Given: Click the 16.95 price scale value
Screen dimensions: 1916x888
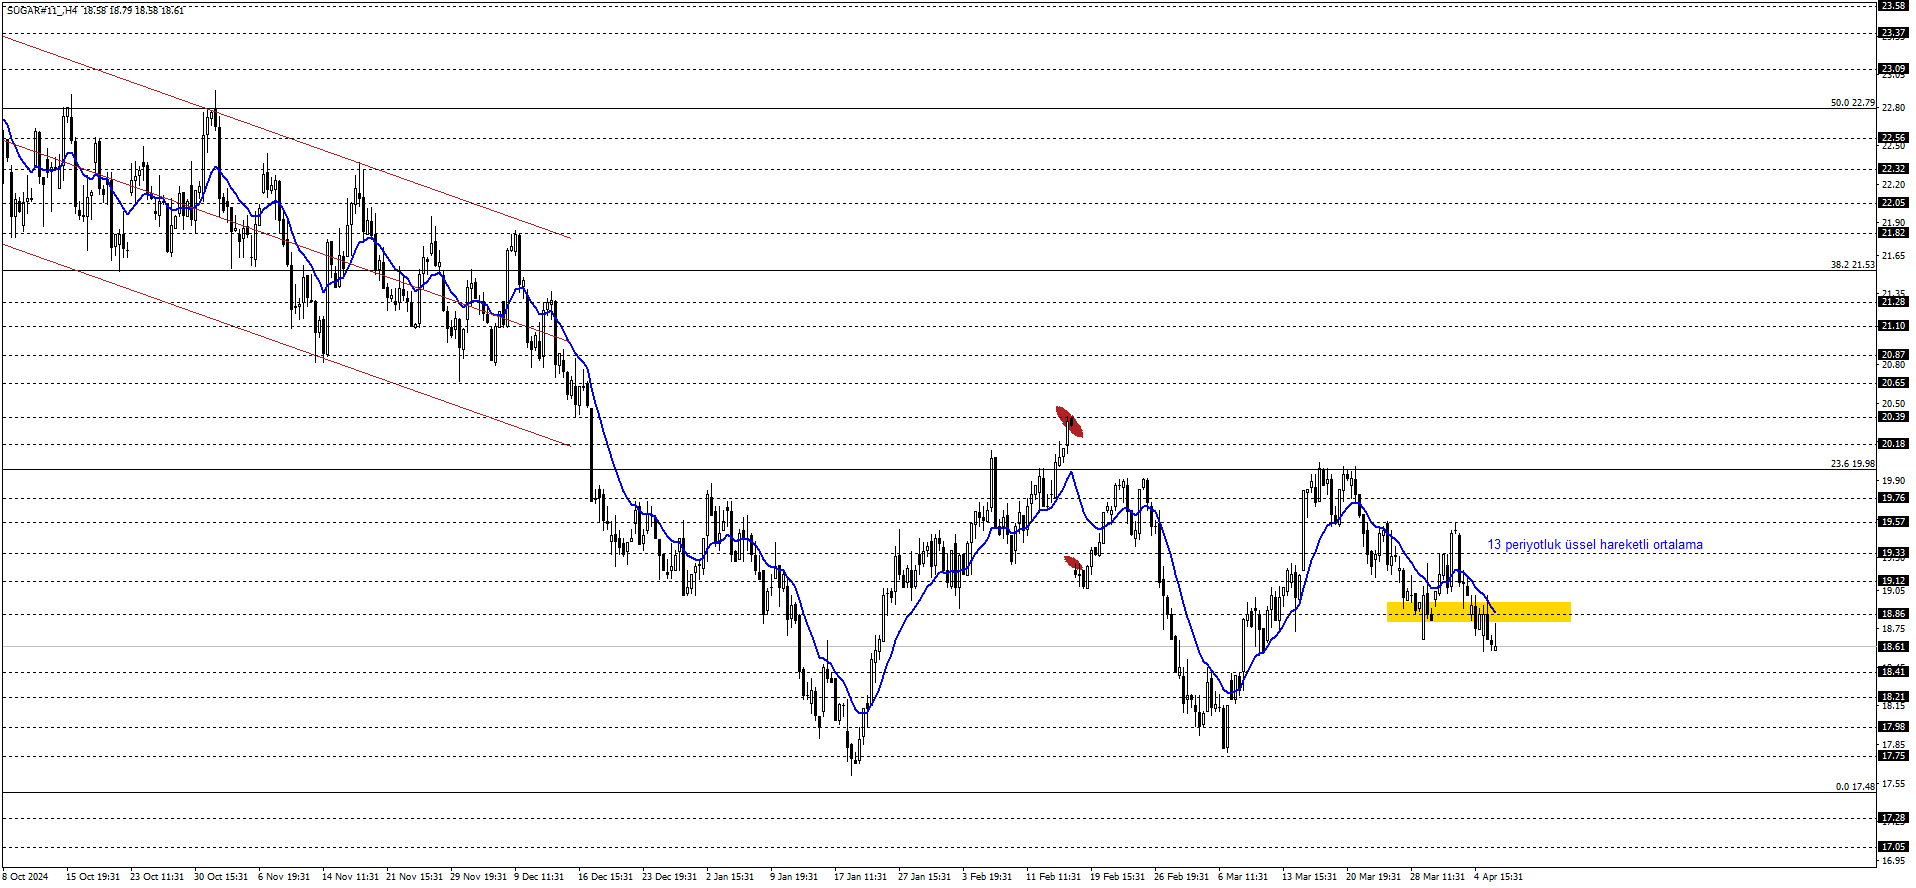Looking at the screenshot, I should [1893, 860].
